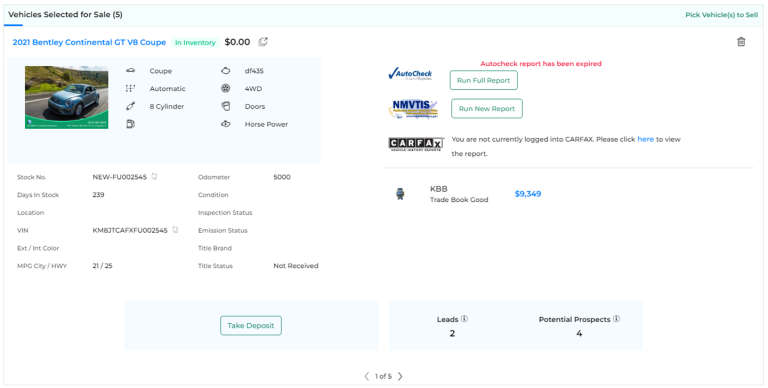Click Leads count 2

[452, 334]
